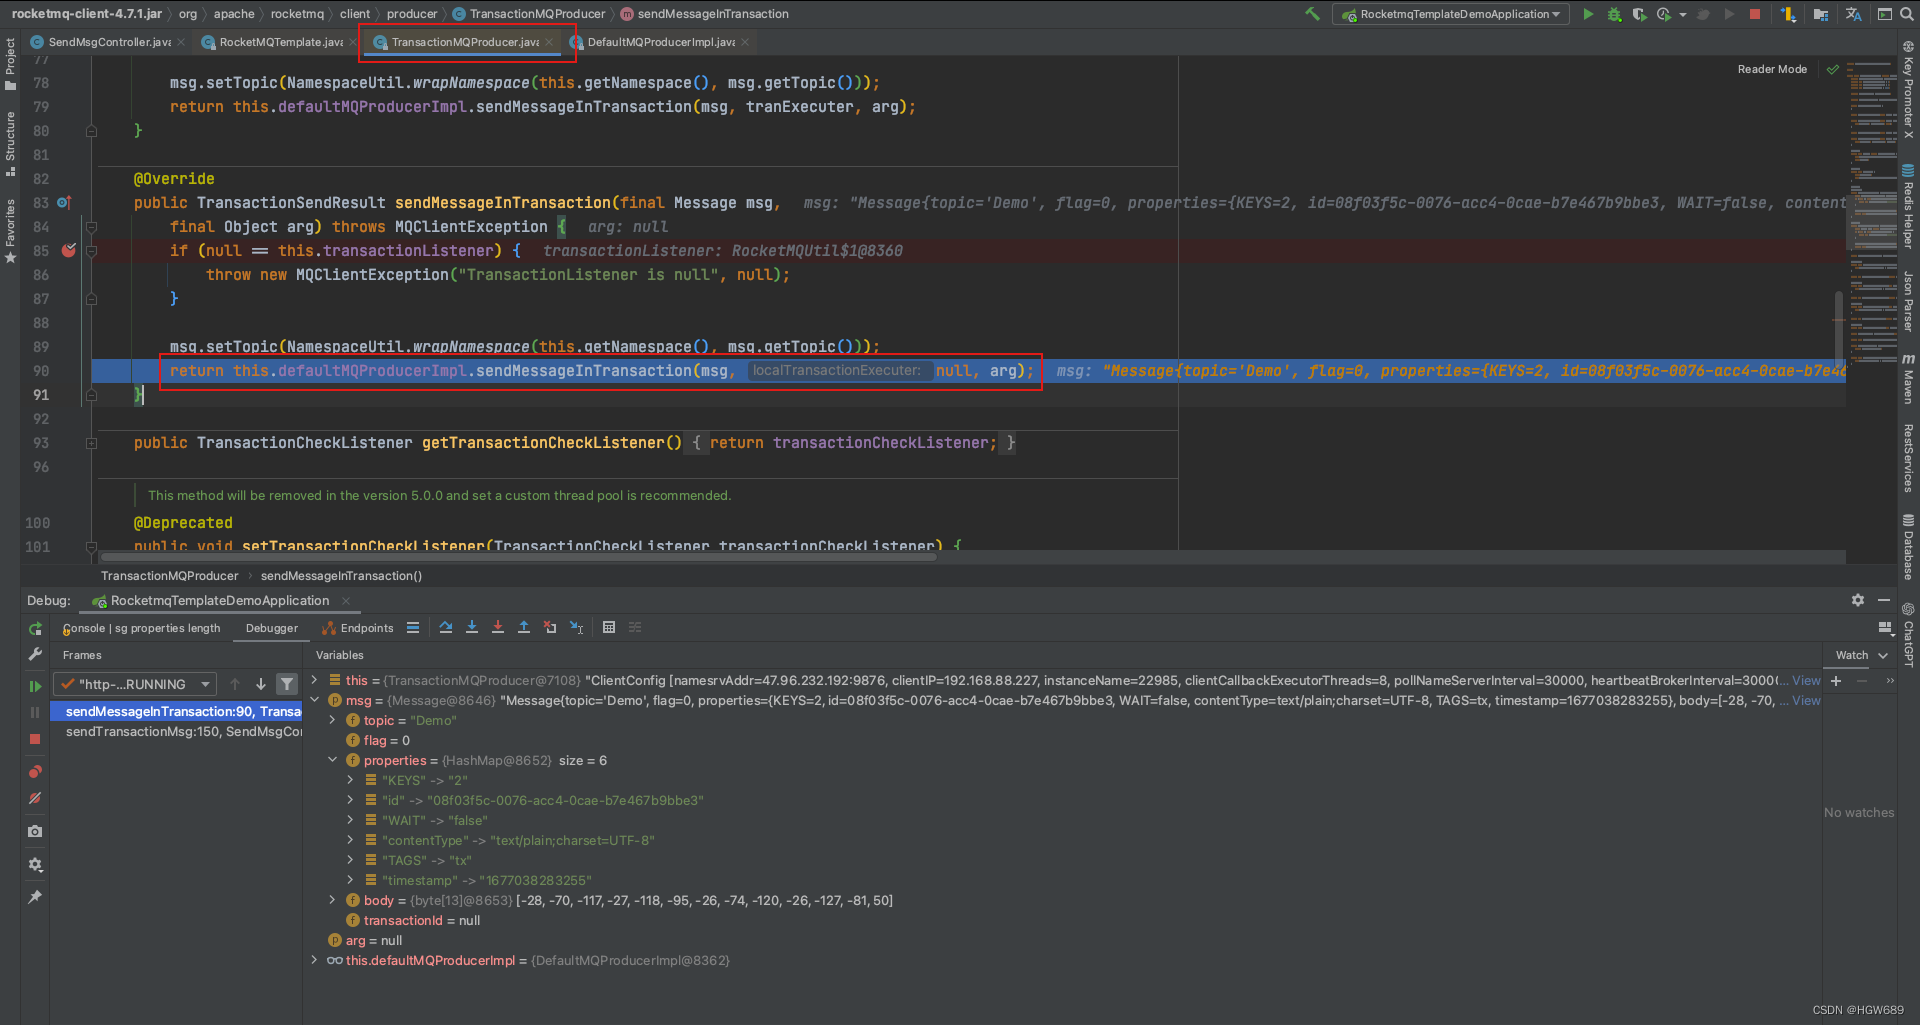The height and width of the screenshot is (1025, 1920).
Task: Select frame sendMessageInTransaction:90
Action: coord(176,711)
